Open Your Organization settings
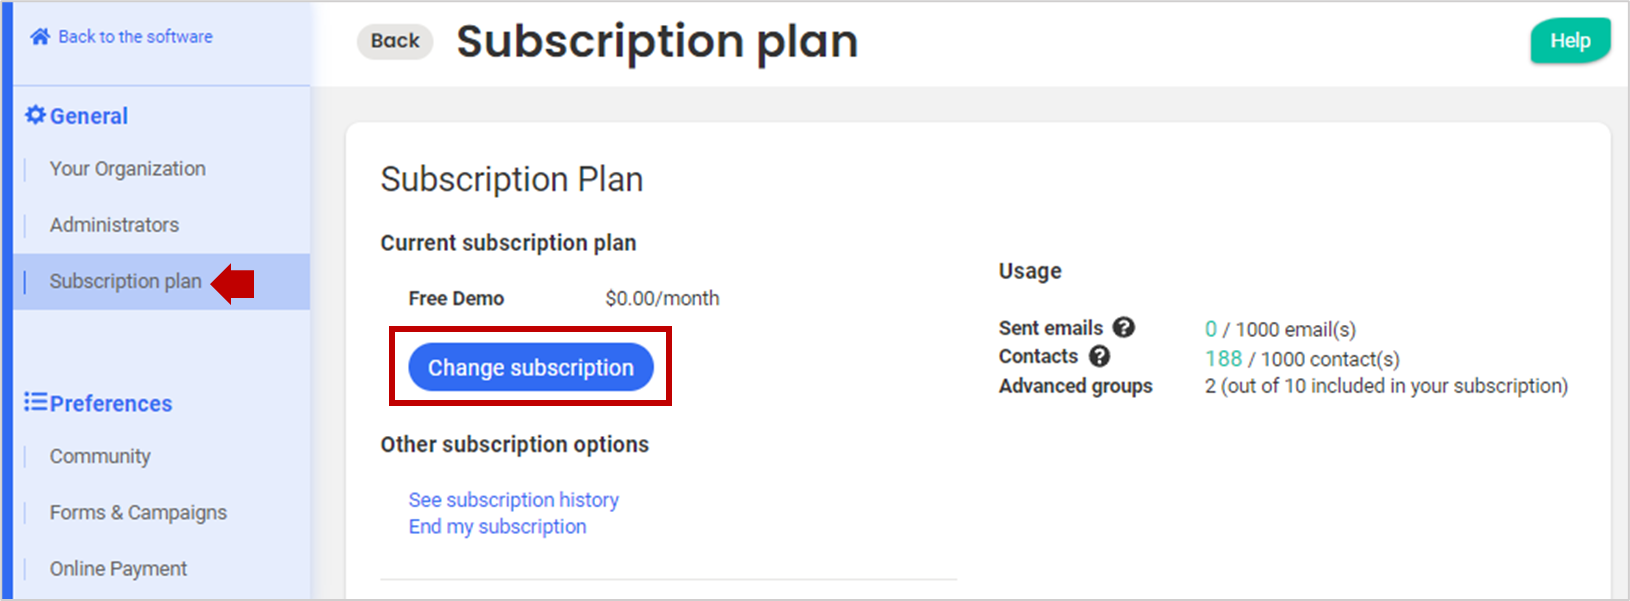 click(127, 169)
